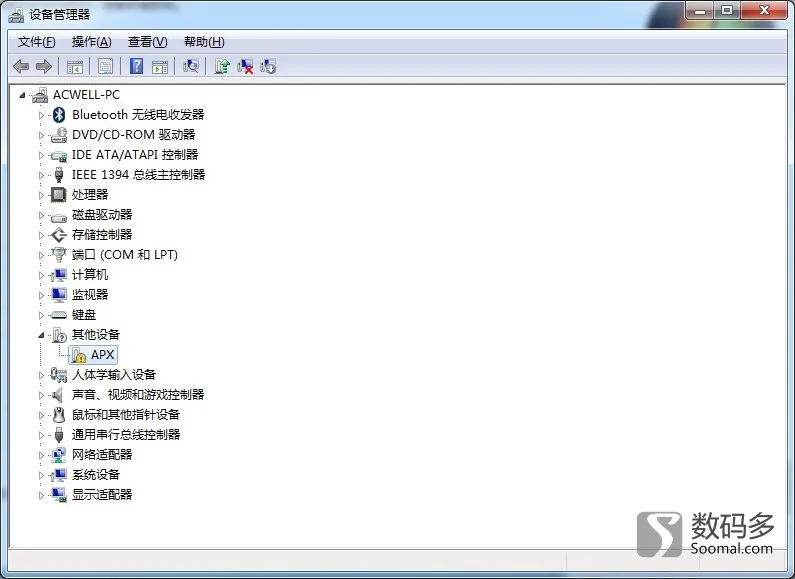The height and width of the screenshot is (579, 795).
Task: Click the IEEE 1394 connector icon
Action: pos(59,175)
